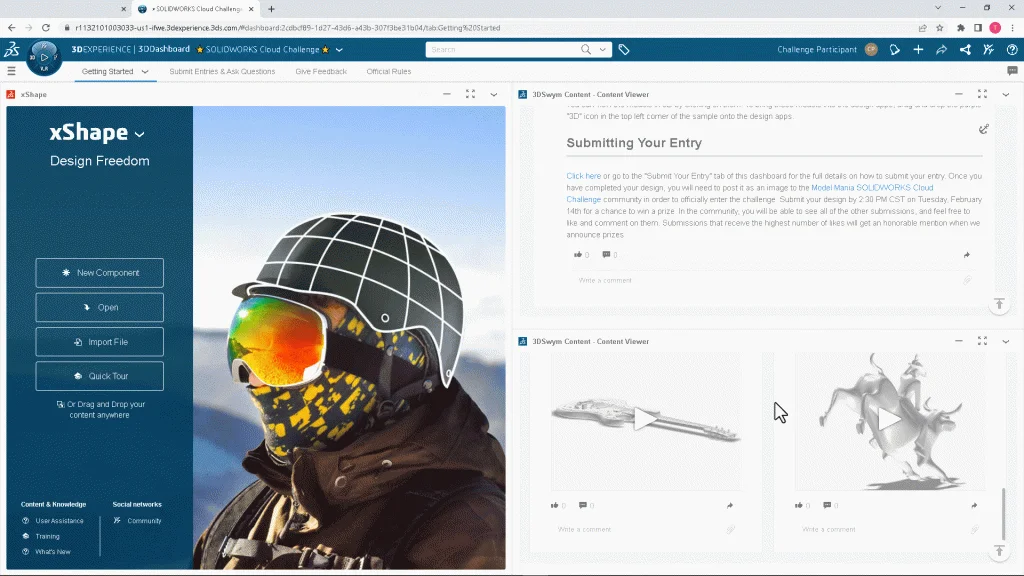
Task: Maximize the xShape widget panel
Action: pos(470,94)
